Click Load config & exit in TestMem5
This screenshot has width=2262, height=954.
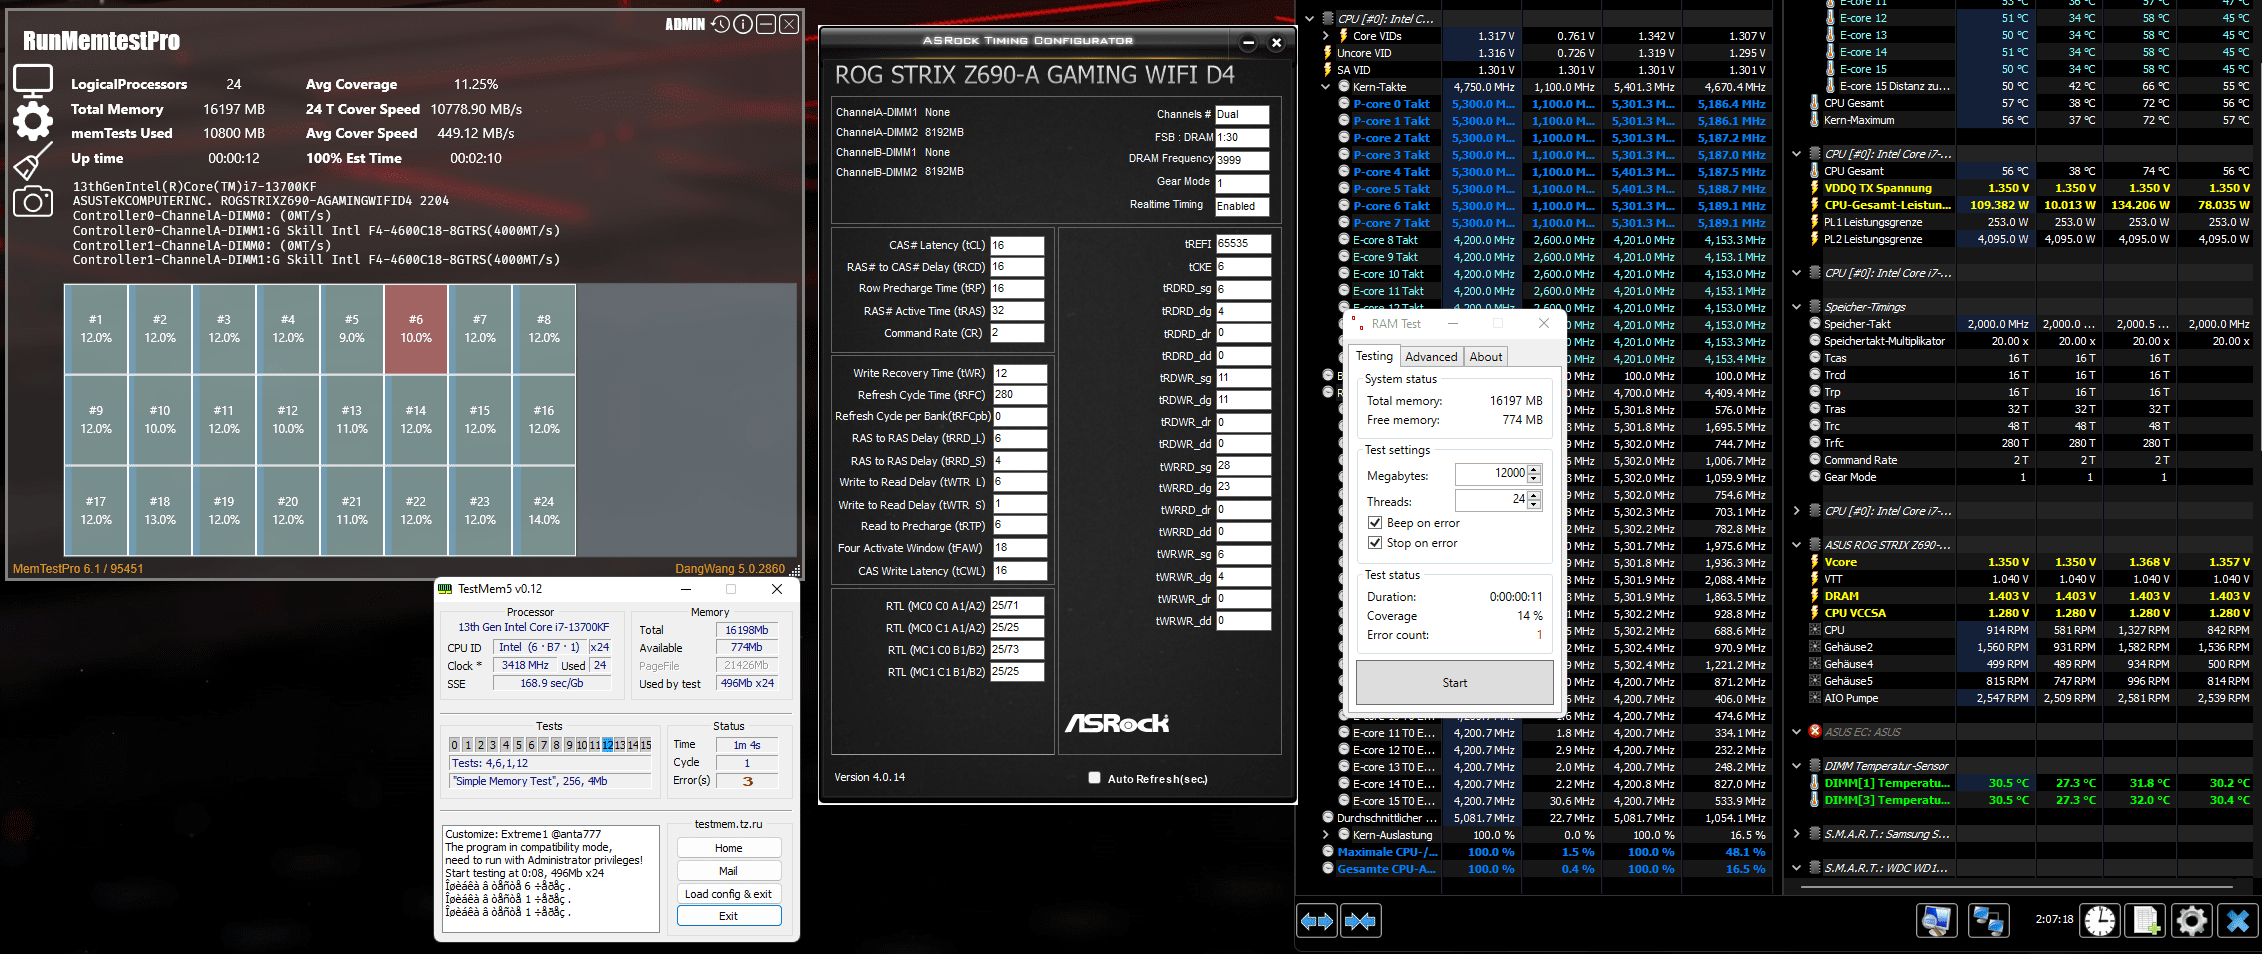point(729,894)
